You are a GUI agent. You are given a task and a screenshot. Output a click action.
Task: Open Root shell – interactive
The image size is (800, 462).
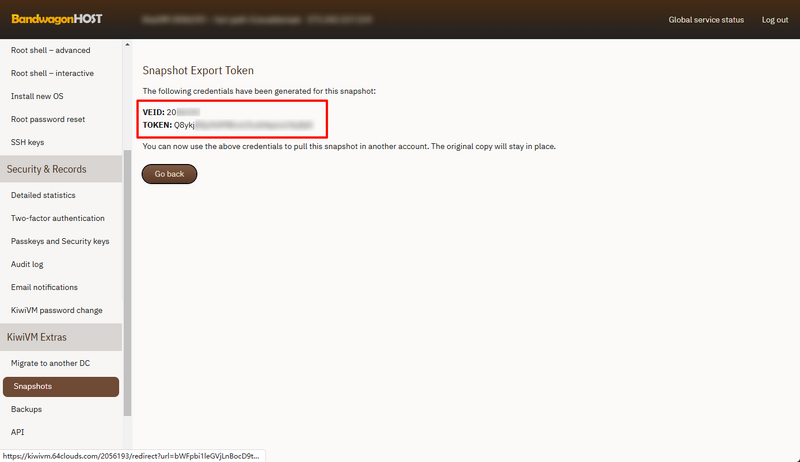52,73
